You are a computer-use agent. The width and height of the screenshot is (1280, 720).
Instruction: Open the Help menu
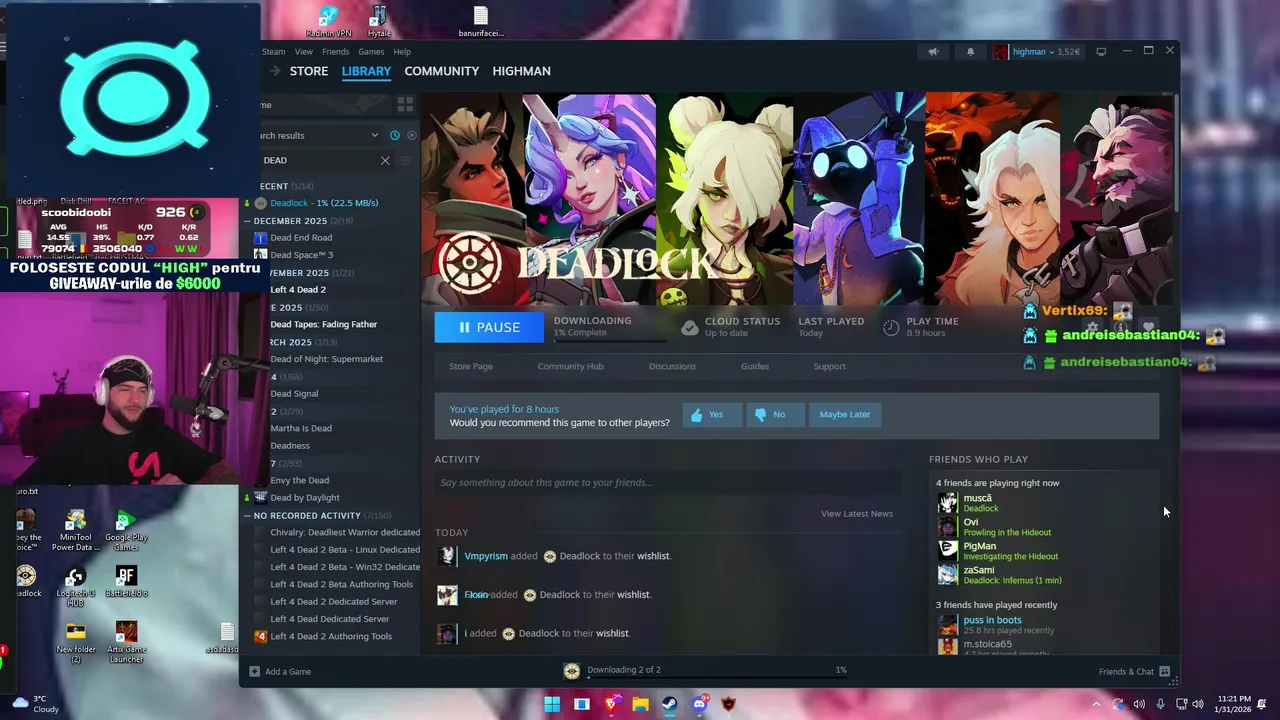pyautogui.click(x=402, y=52)
